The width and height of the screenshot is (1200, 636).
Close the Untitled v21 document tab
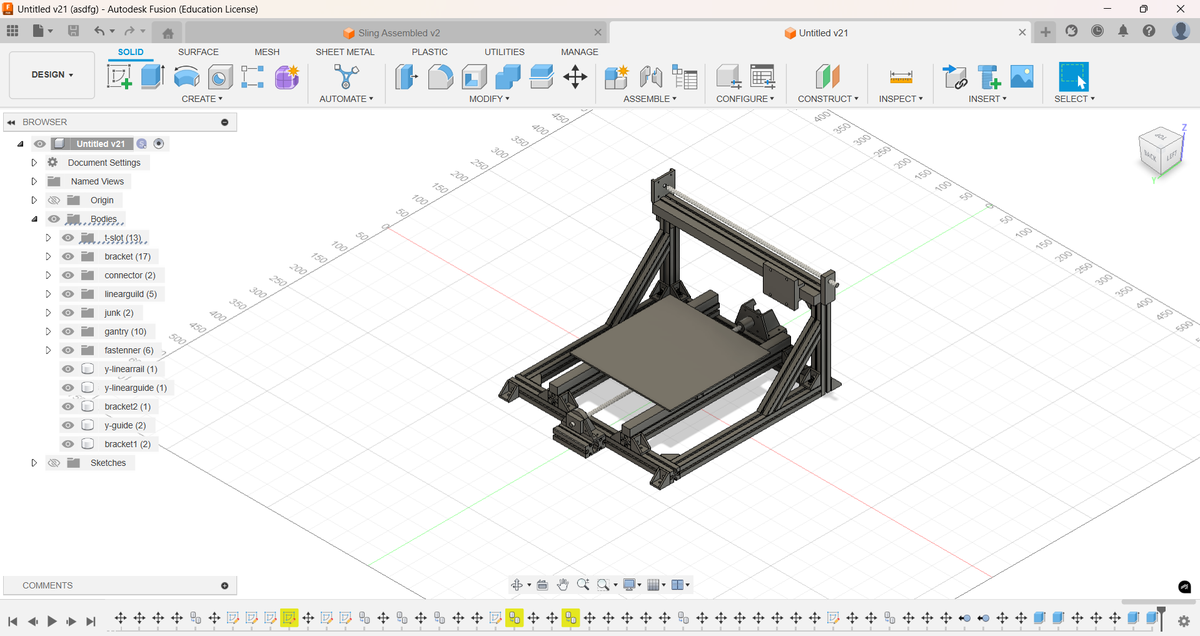pyautogui.click(x=1022, y=33)
